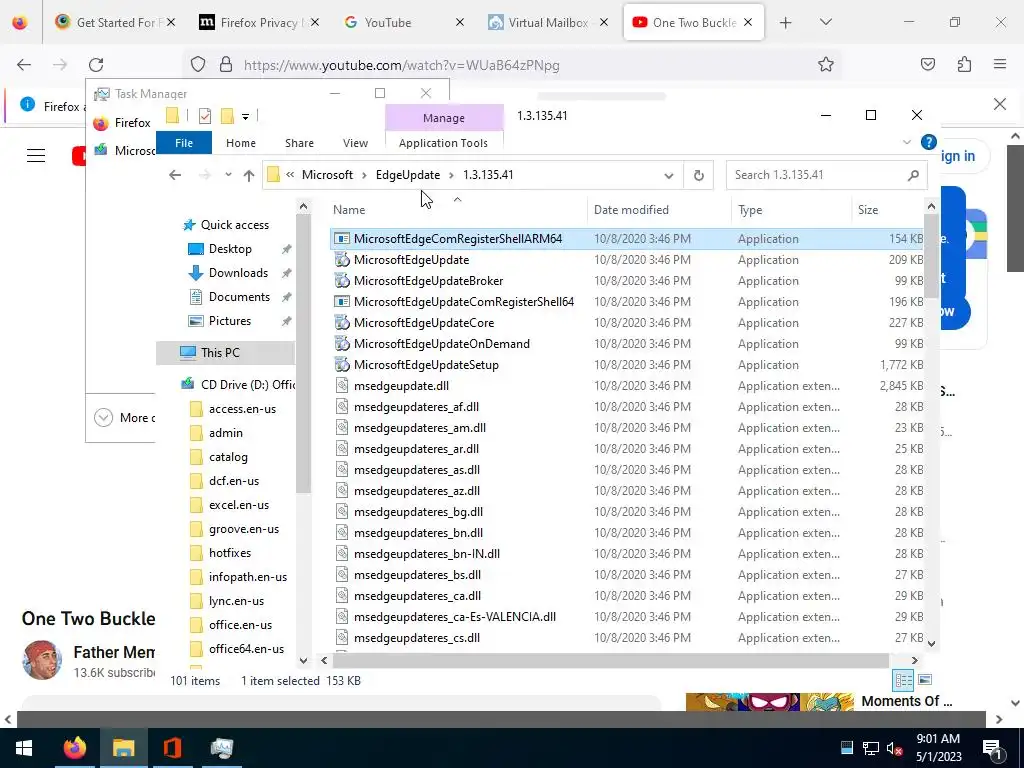
Task: Open YouTube guide hamburger menu
Action: (36, 155)
